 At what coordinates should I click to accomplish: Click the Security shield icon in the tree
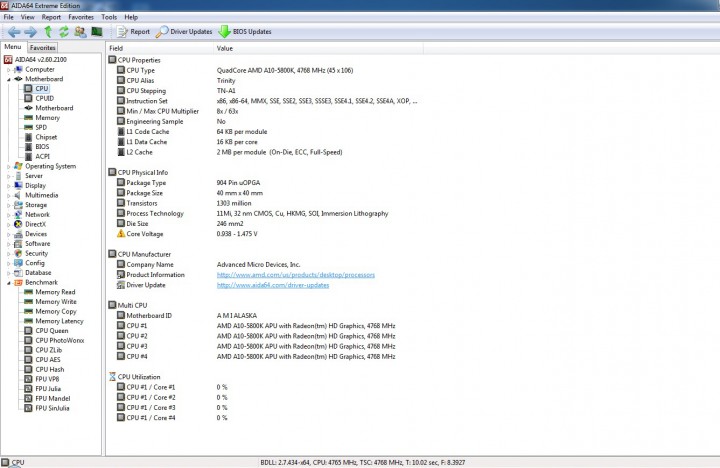click(18, 253)
